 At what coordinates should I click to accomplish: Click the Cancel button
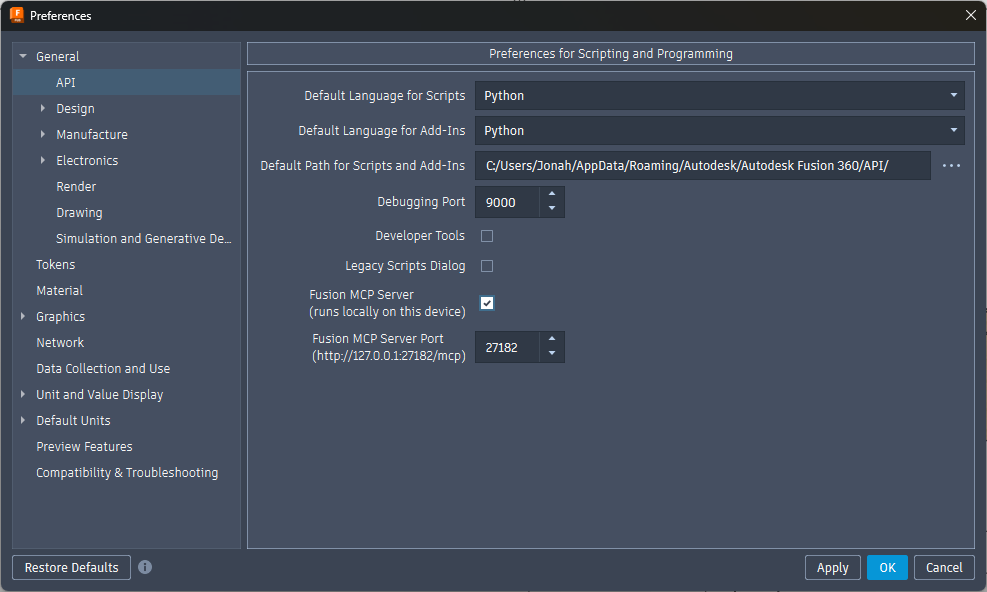click(944, 567)
